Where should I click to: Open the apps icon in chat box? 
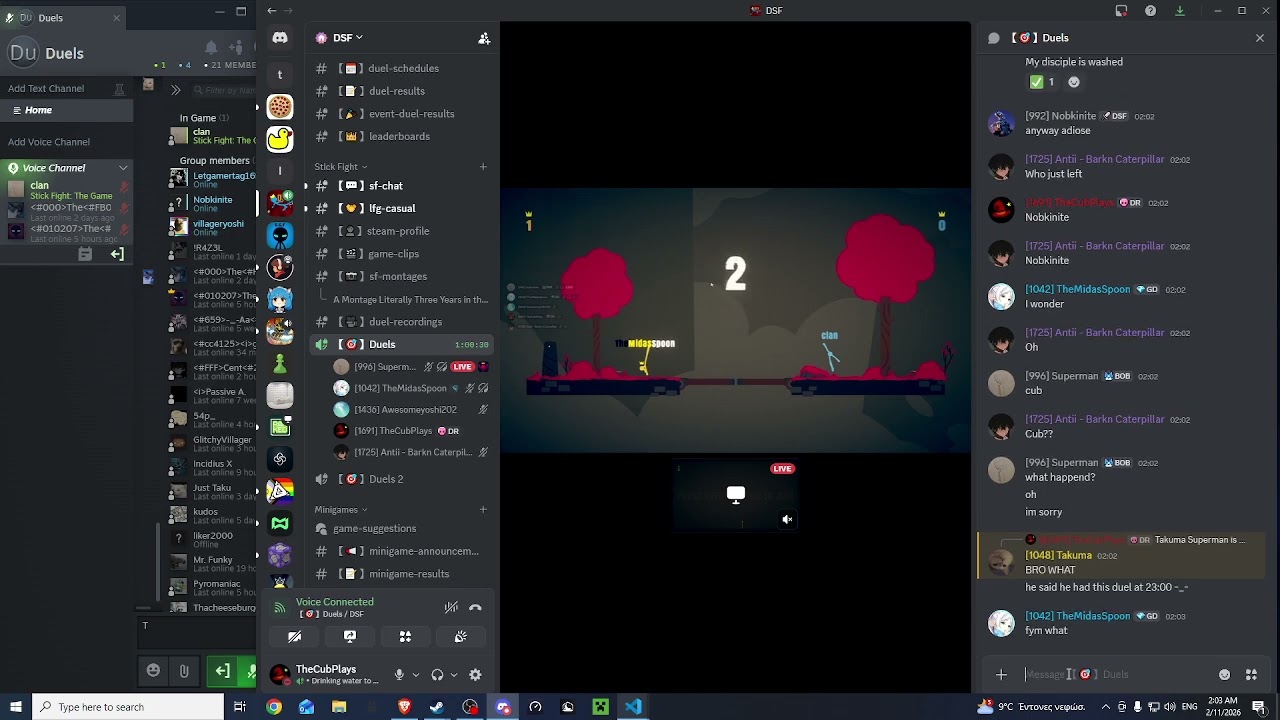tap(1251, 675)
